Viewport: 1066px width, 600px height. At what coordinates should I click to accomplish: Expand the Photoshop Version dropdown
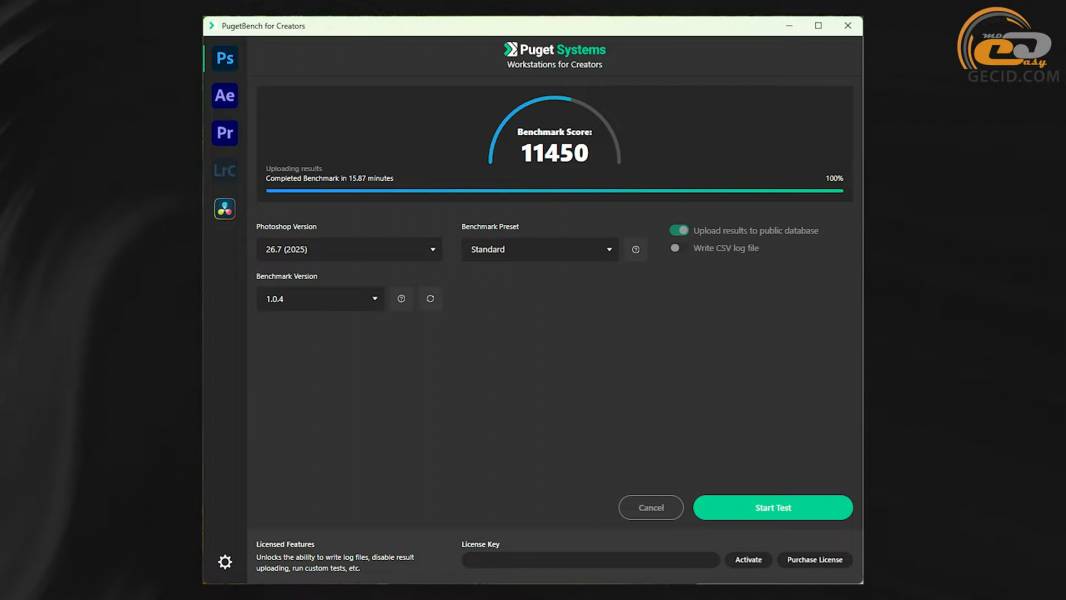pyautogui.click(x=349, y=250)
